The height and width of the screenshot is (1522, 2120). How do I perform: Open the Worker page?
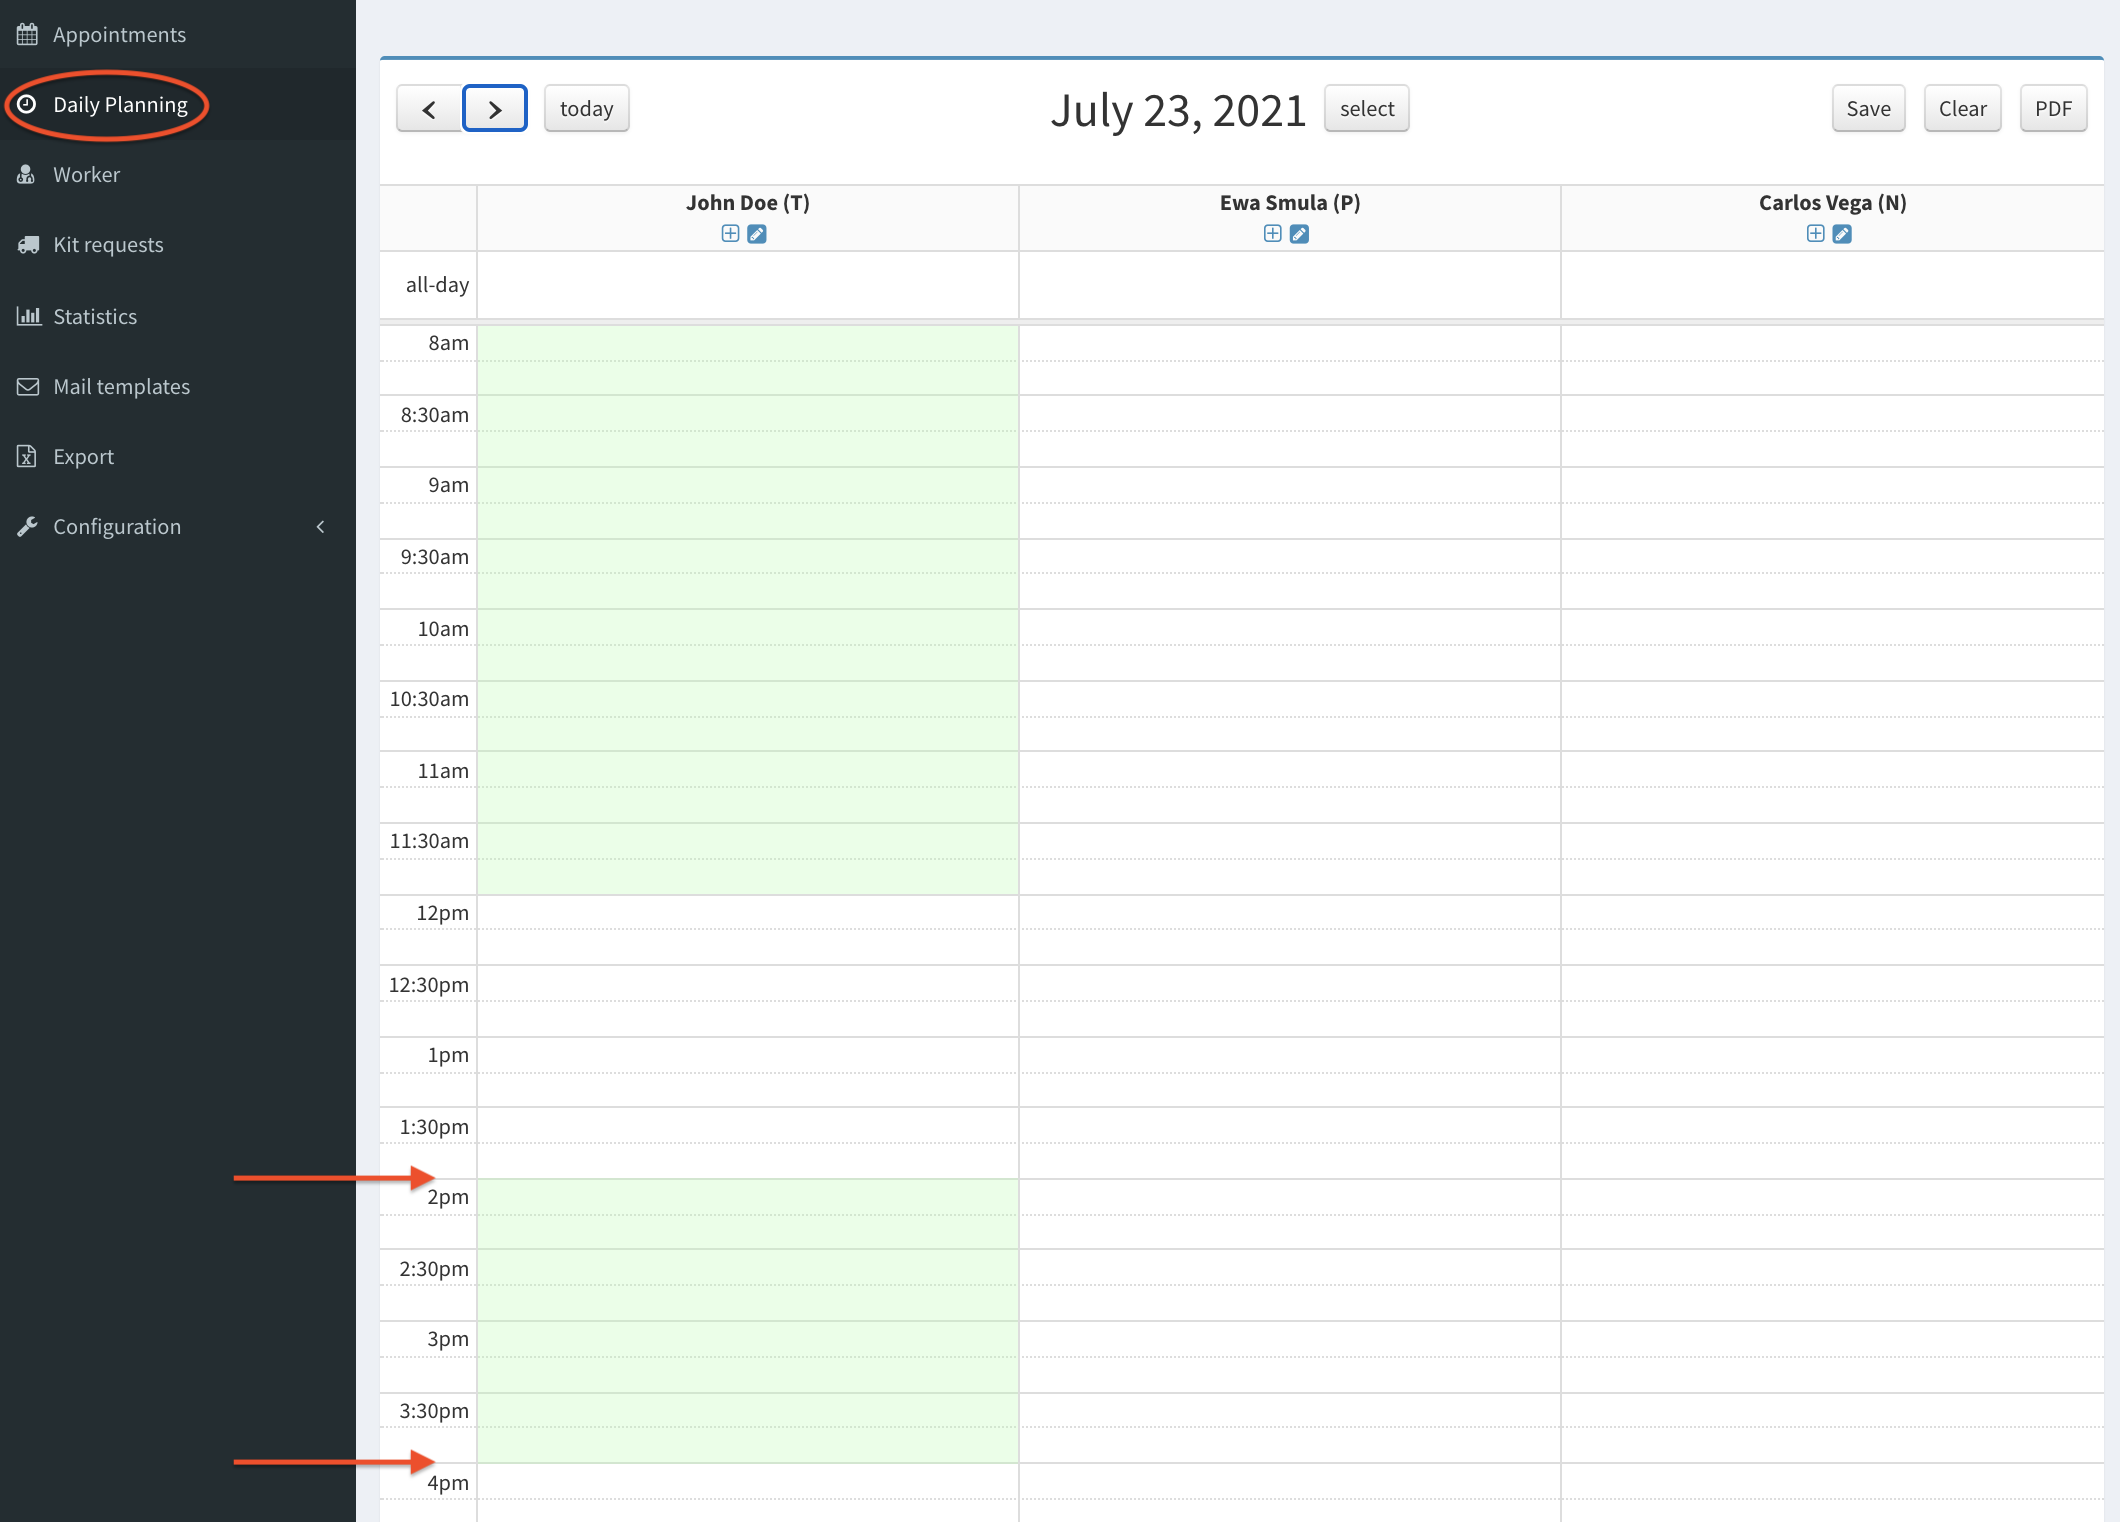tap(86, 175)
